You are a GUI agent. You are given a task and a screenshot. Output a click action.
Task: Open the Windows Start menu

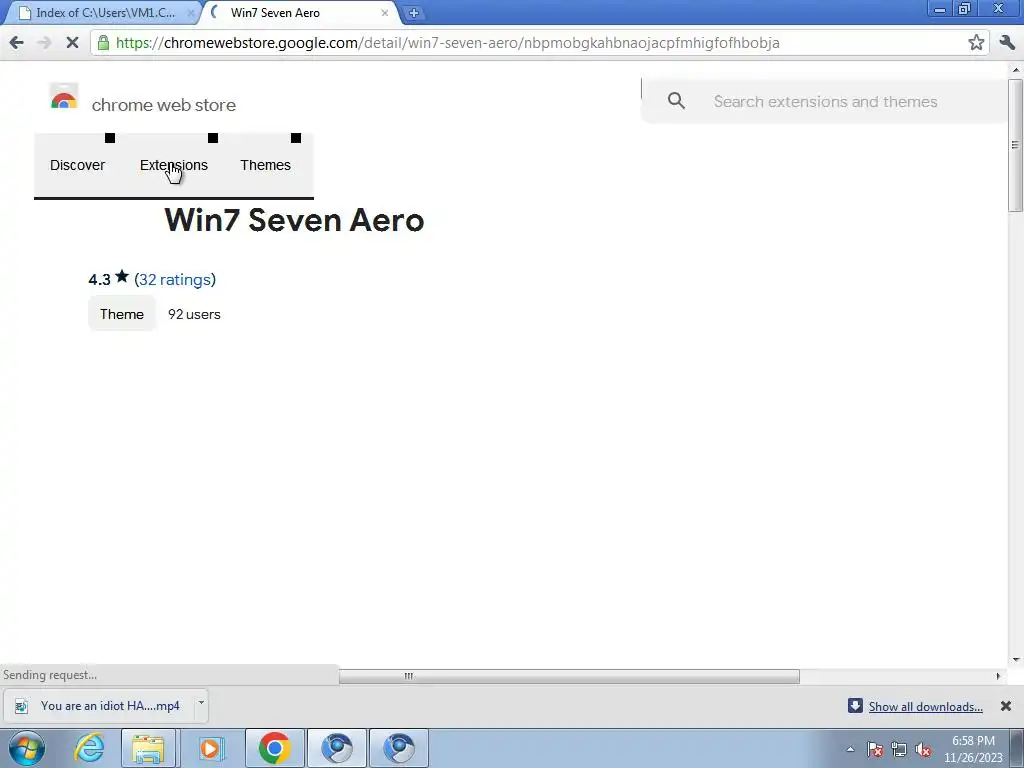point(27,748)
